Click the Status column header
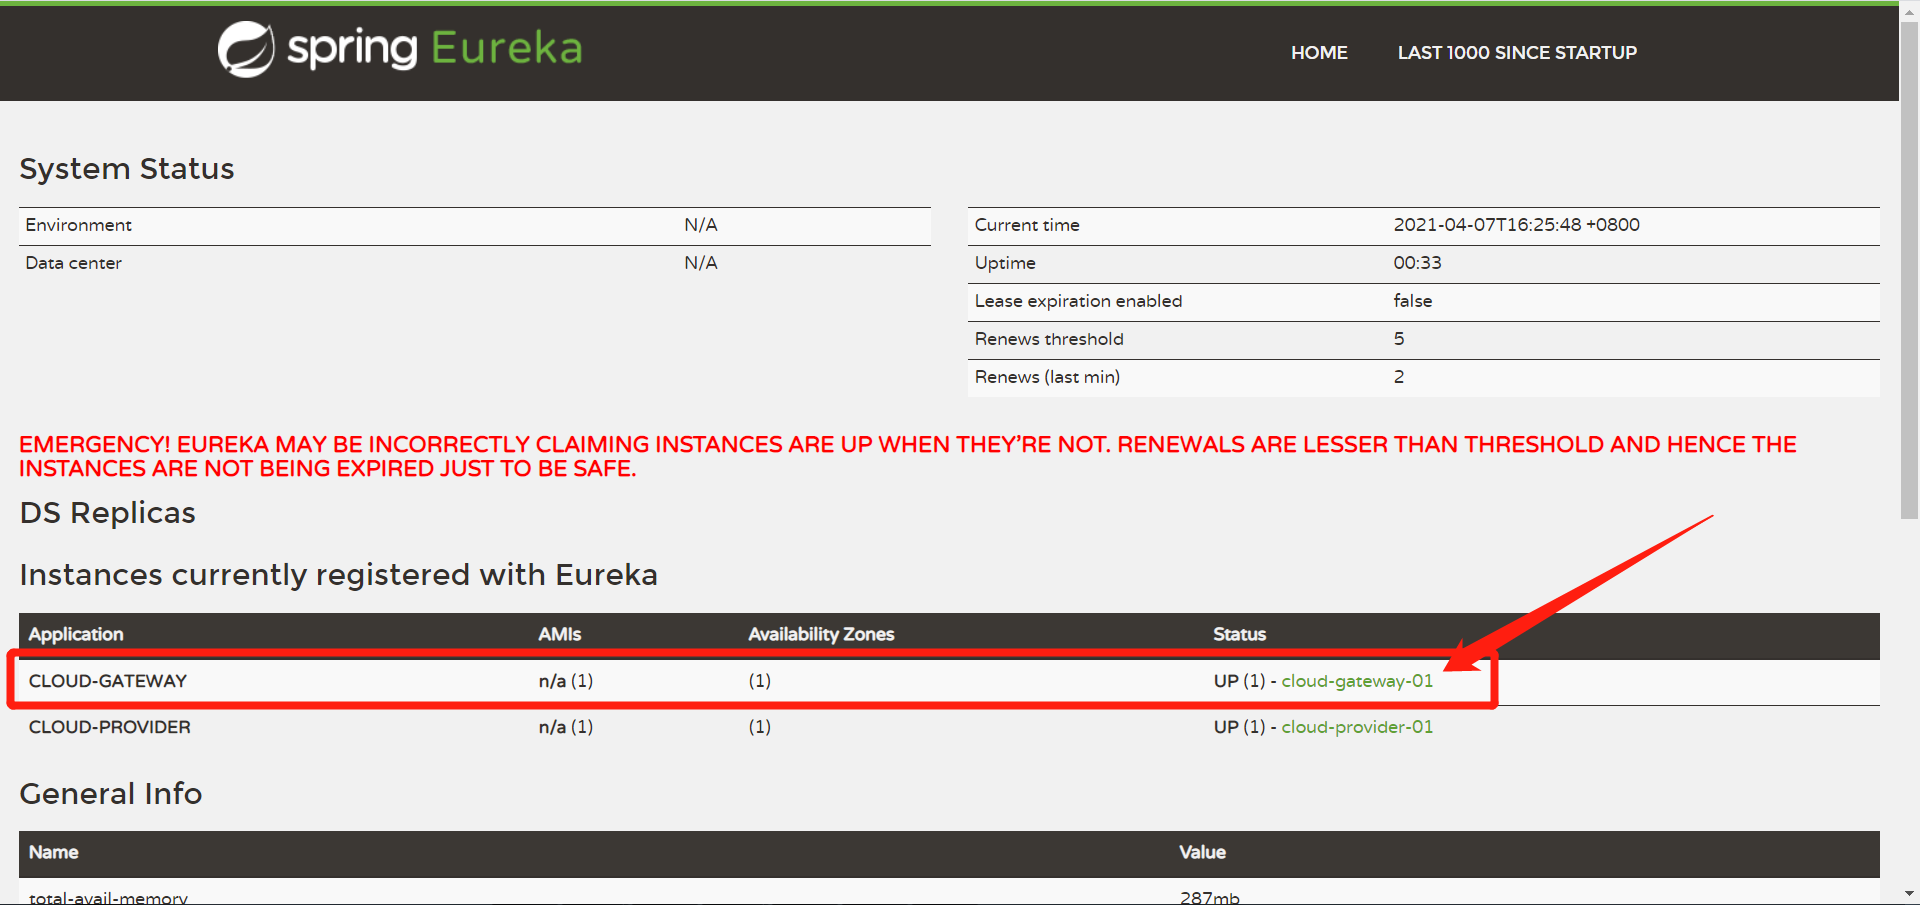Viewport: 1920px width, 905px height. (x=1239, y=634)
